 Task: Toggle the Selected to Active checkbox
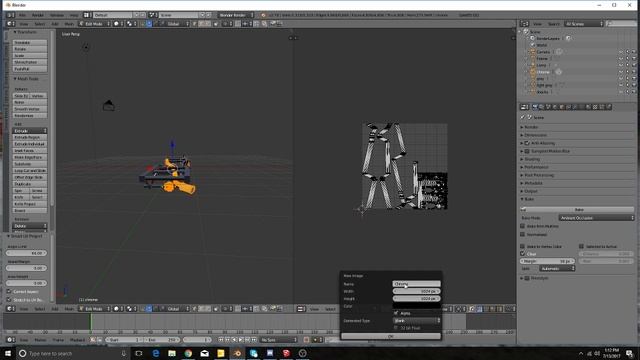click(581, 247)
